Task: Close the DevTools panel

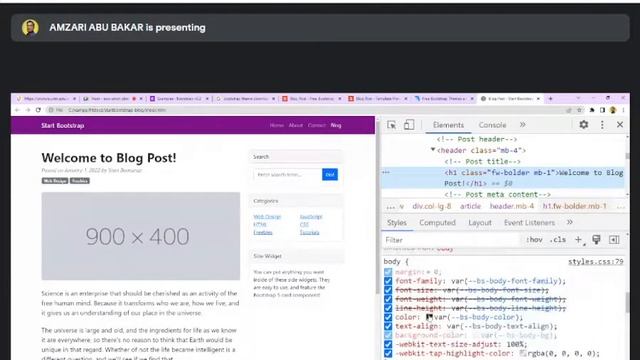Action: coord(620,124)
